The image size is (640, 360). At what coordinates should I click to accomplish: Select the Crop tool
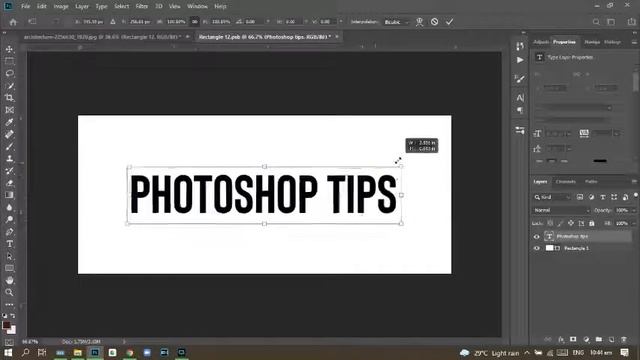tap(9, 98)
